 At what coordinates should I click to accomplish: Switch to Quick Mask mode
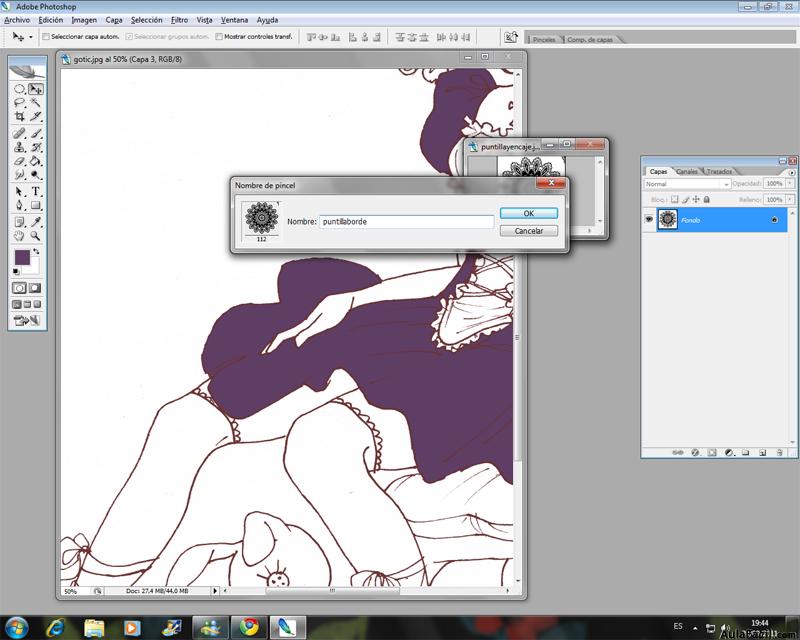(35, 288)
